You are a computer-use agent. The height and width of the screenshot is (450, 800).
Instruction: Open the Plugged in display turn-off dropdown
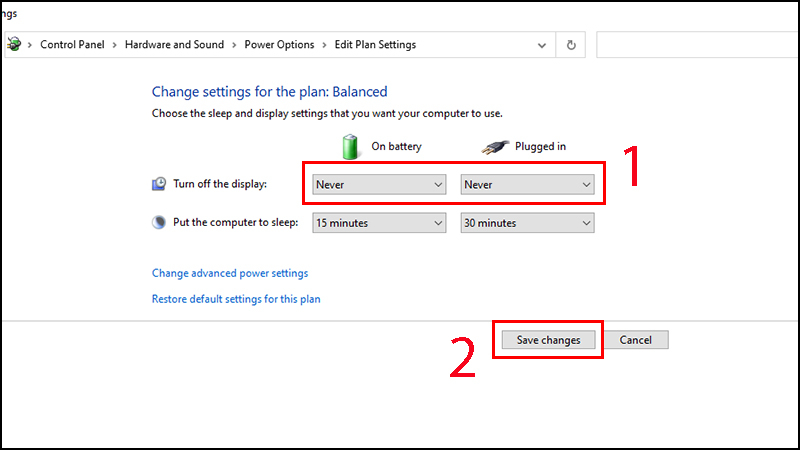click(527, 185)
